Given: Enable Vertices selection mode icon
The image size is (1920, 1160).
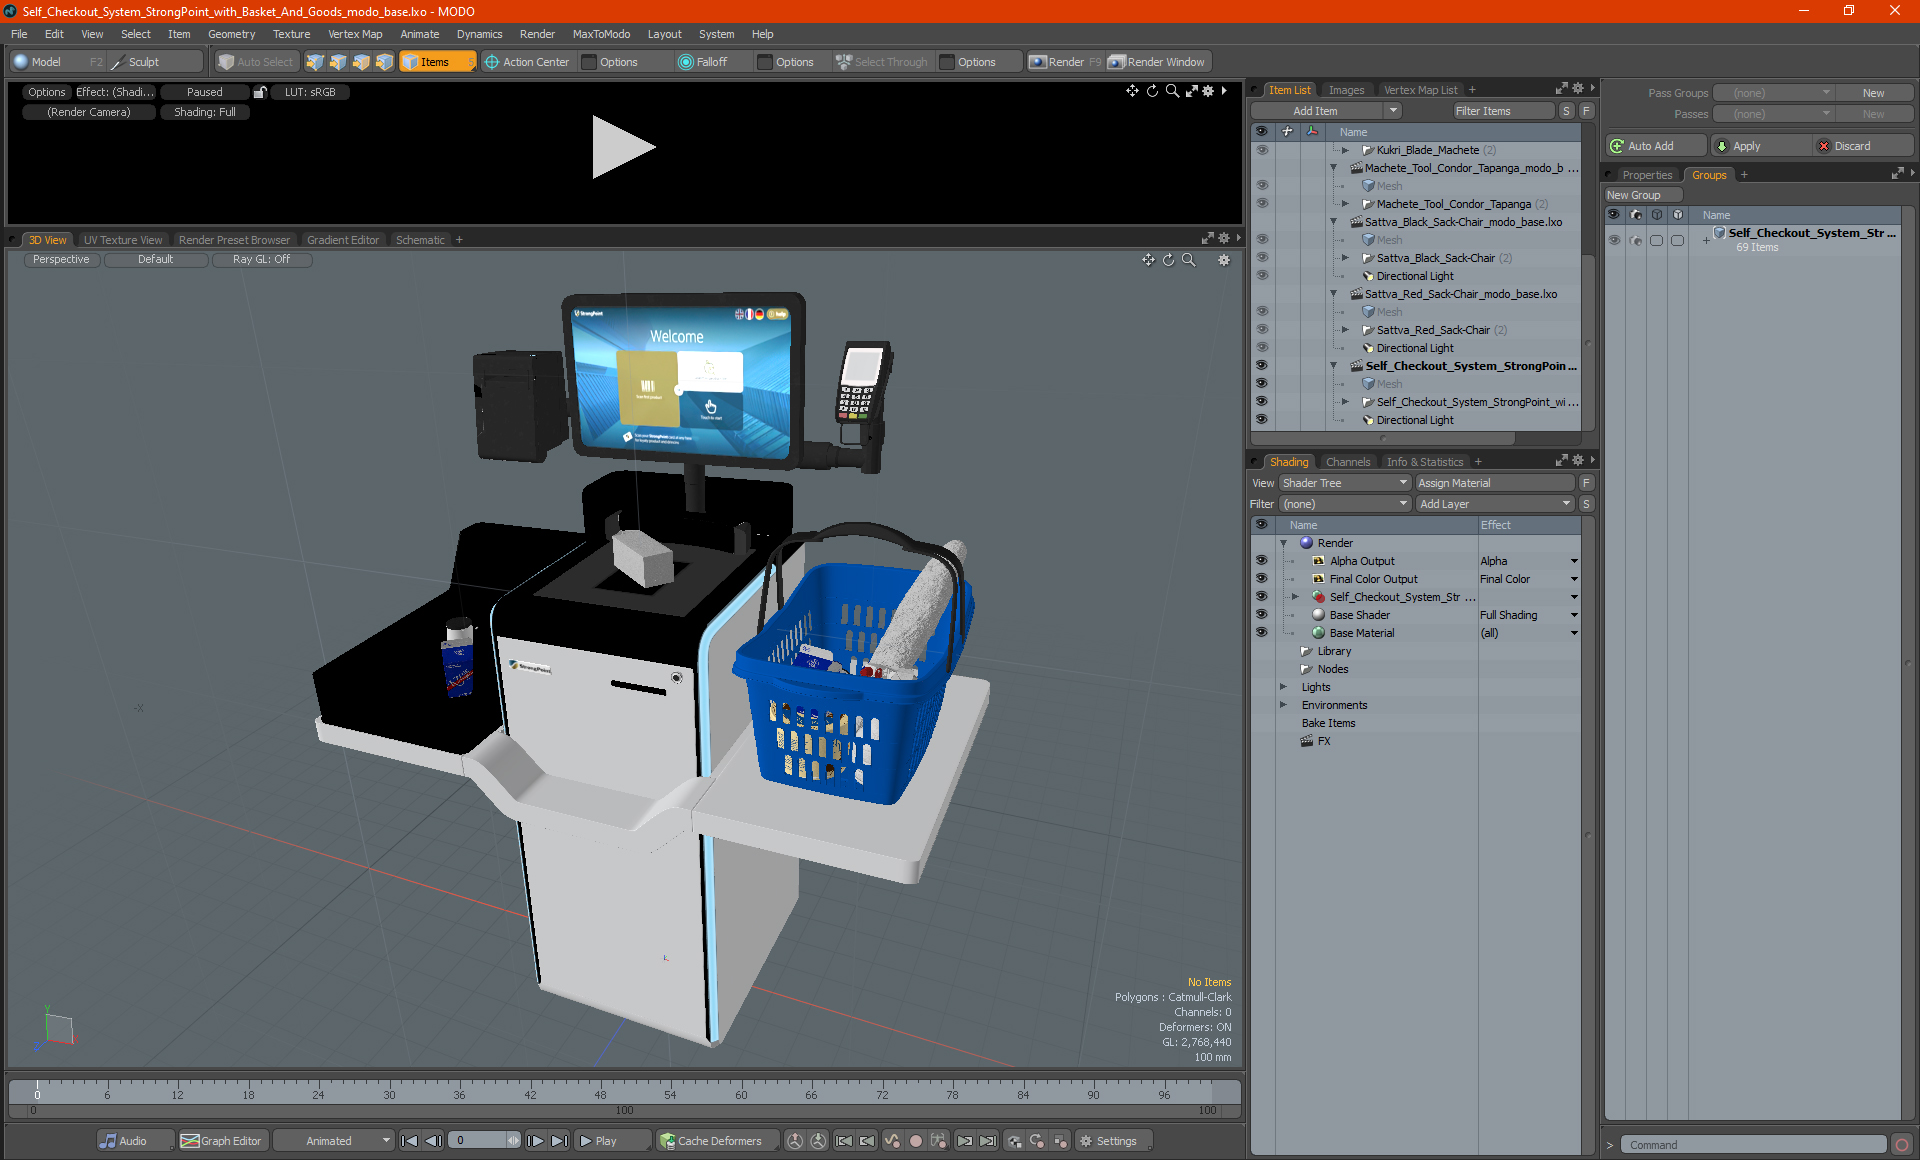Looking at the screenshot, I should coord(315,62).
